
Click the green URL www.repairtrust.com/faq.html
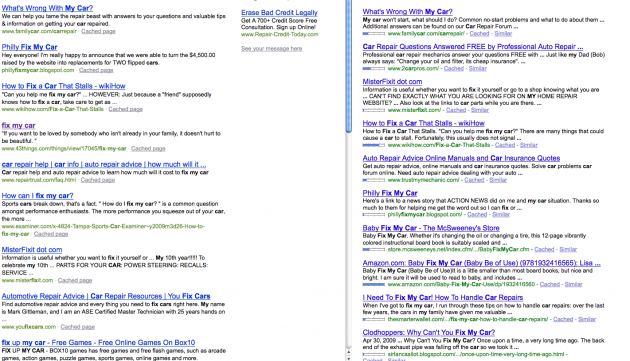[x=39, y=180]
